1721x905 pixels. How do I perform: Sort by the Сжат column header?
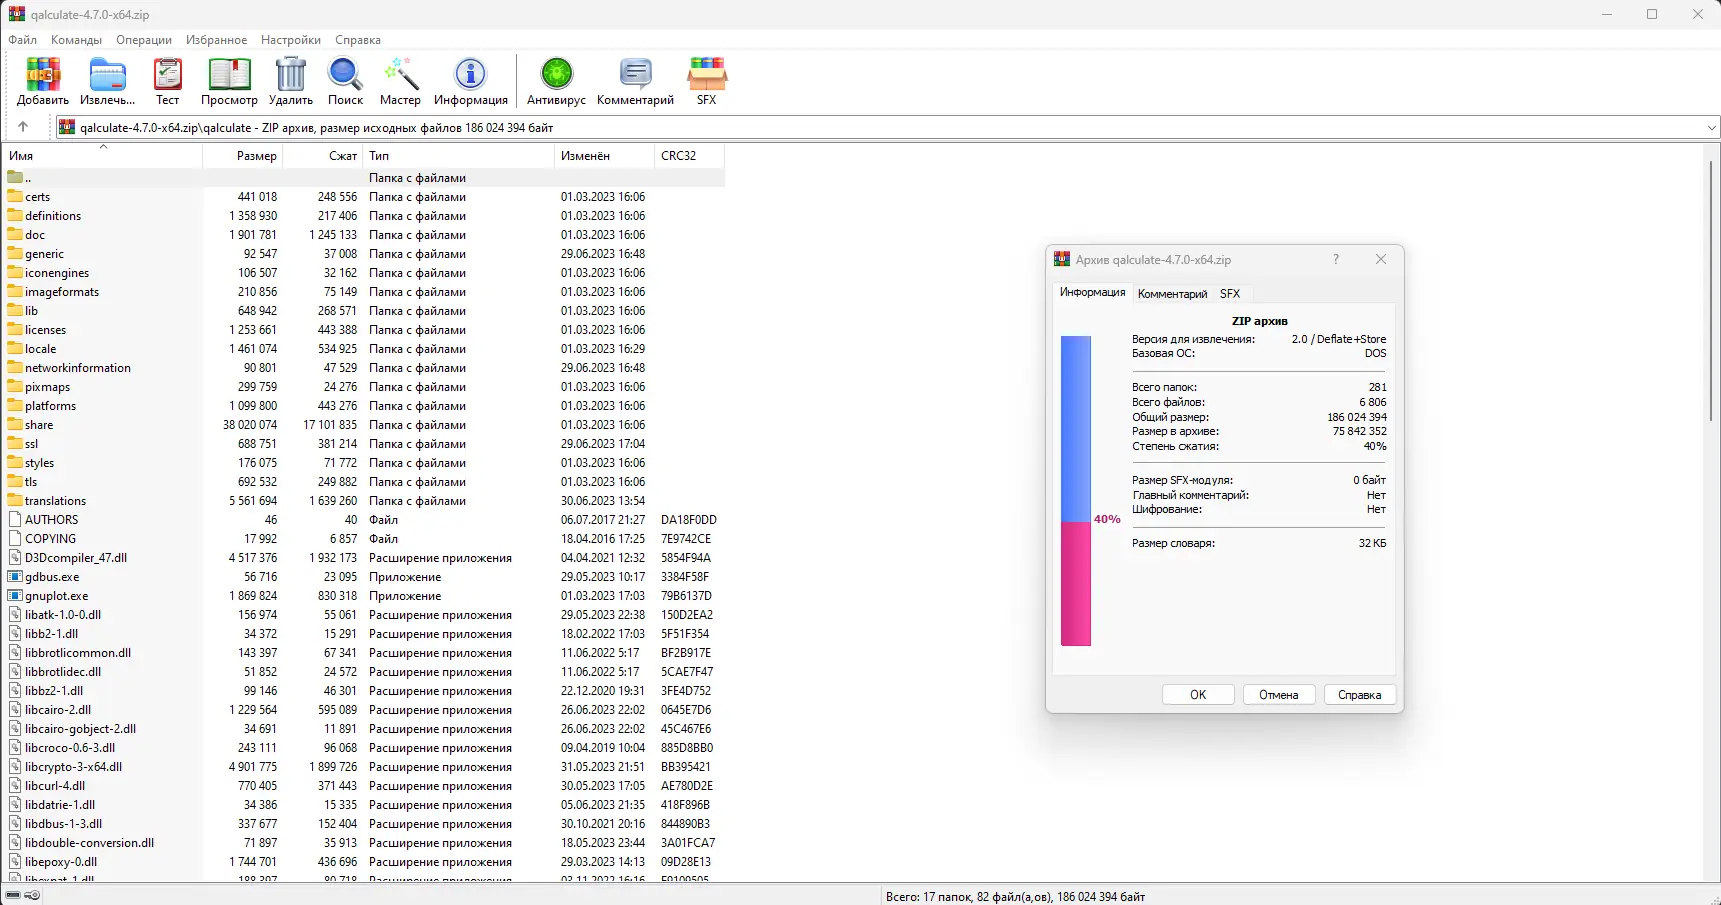[x=323, y=156]
